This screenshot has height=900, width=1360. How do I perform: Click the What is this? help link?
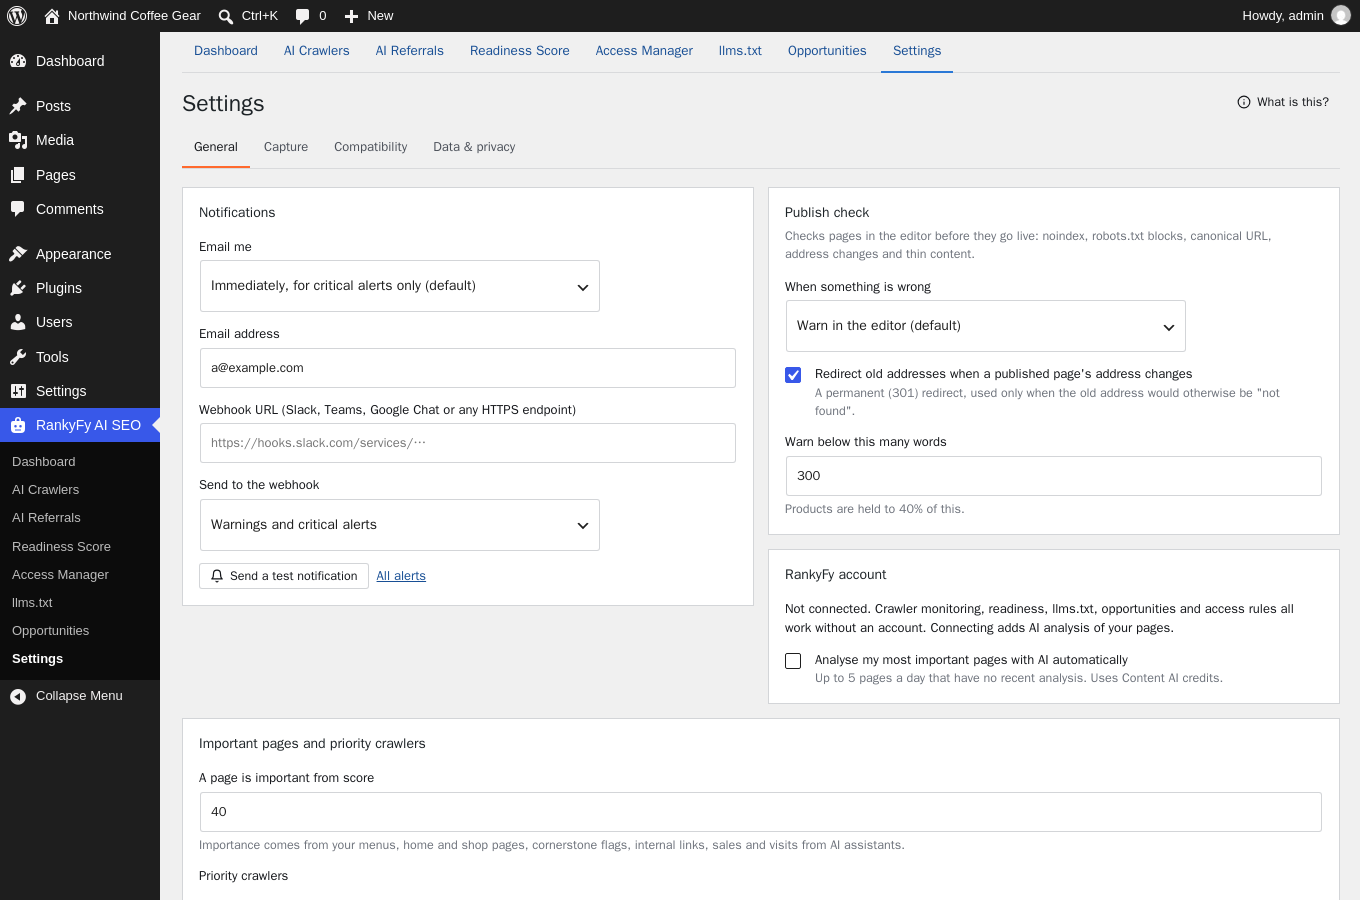pos(1283,102)
